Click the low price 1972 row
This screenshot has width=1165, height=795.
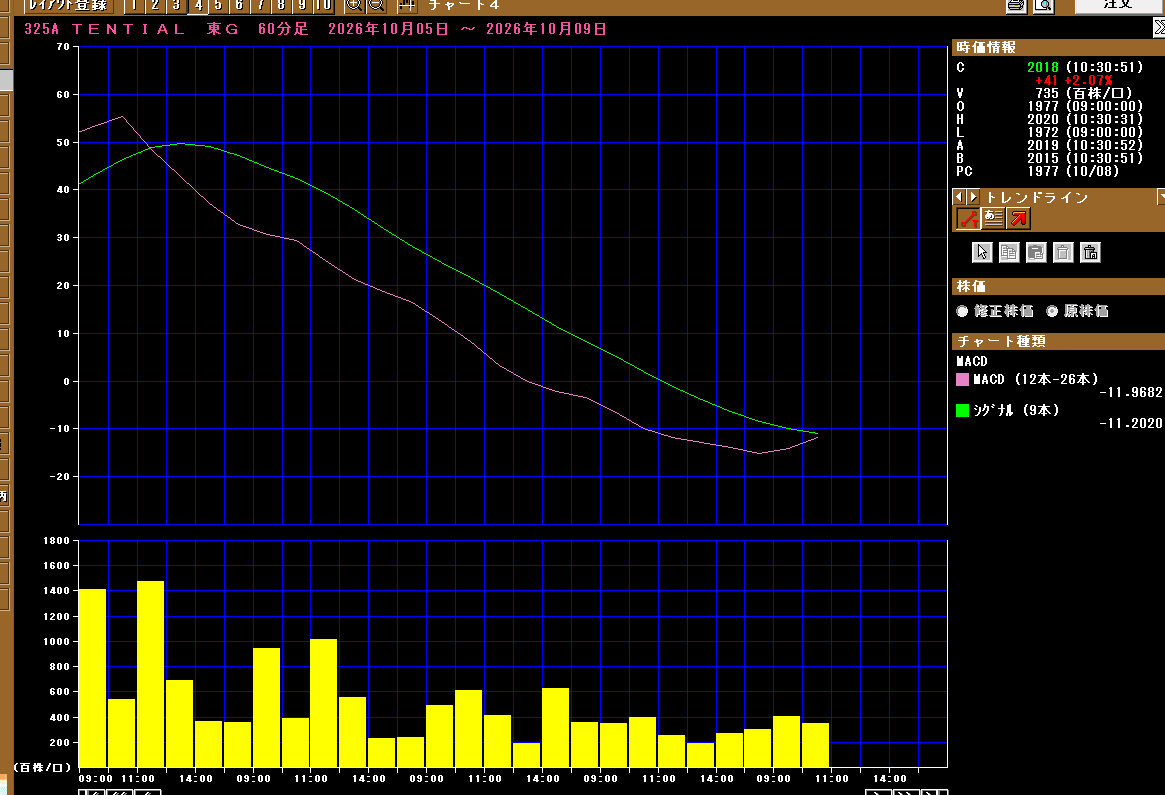coord(1049,132)
